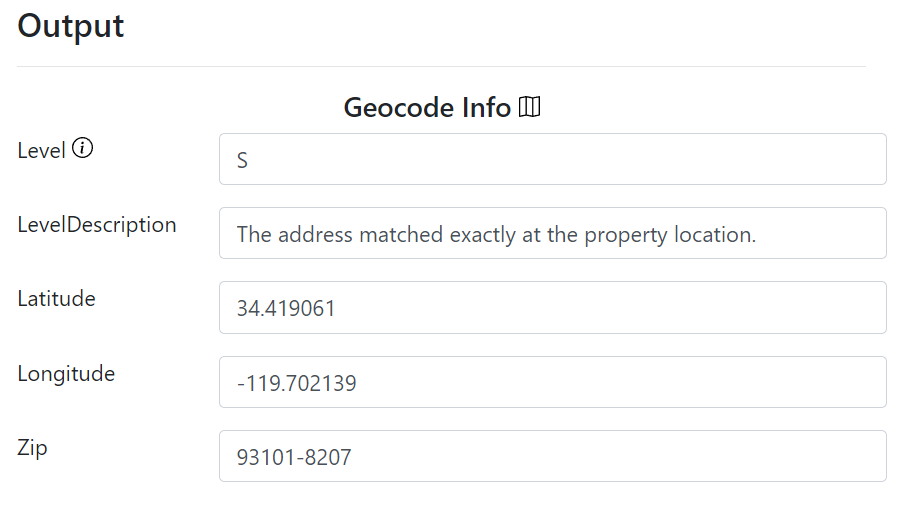The height and width of the screenshot is (517, 897).
Task: Open the map icon next to Geocode Info
Action: 529,106
